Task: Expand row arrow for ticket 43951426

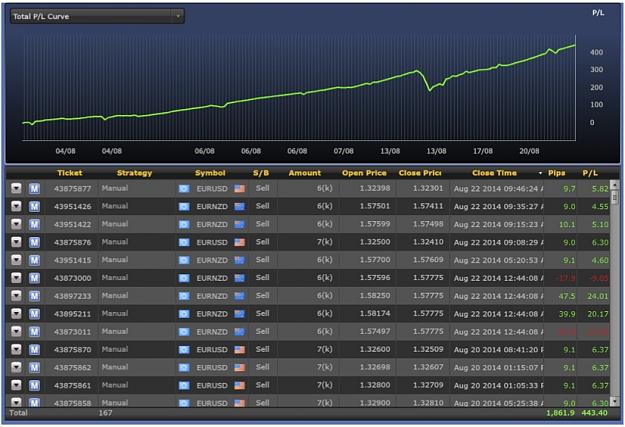Action: [16, 206]
